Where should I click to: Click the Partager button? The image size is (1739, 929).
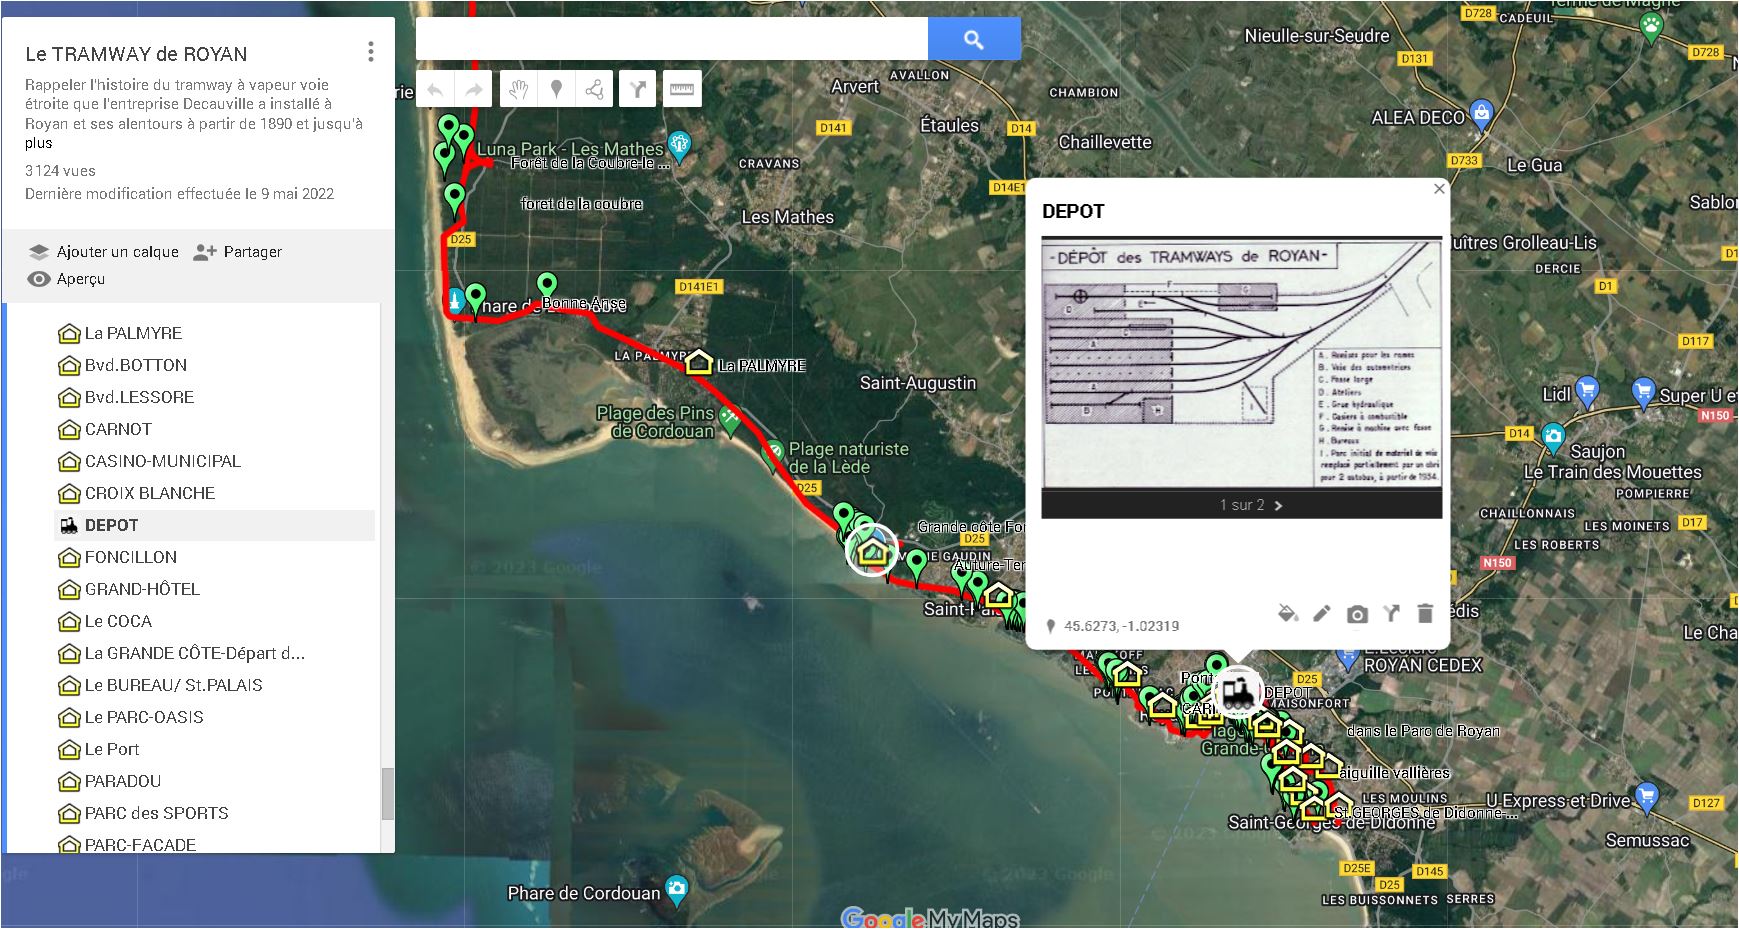pos(238,252)
